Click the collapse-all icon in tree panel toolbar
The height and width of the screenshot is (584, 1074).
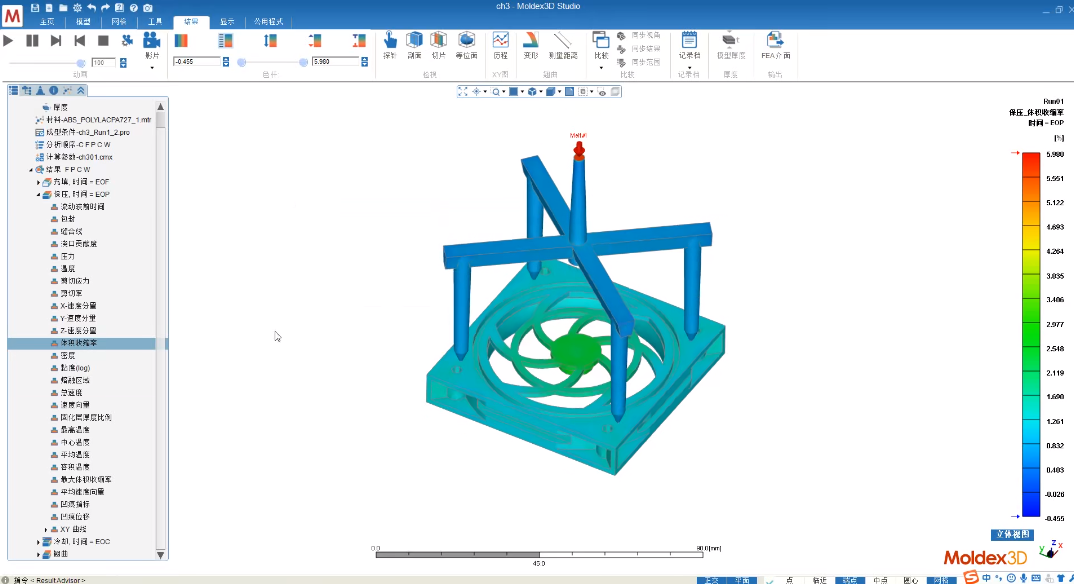(81, 90)
